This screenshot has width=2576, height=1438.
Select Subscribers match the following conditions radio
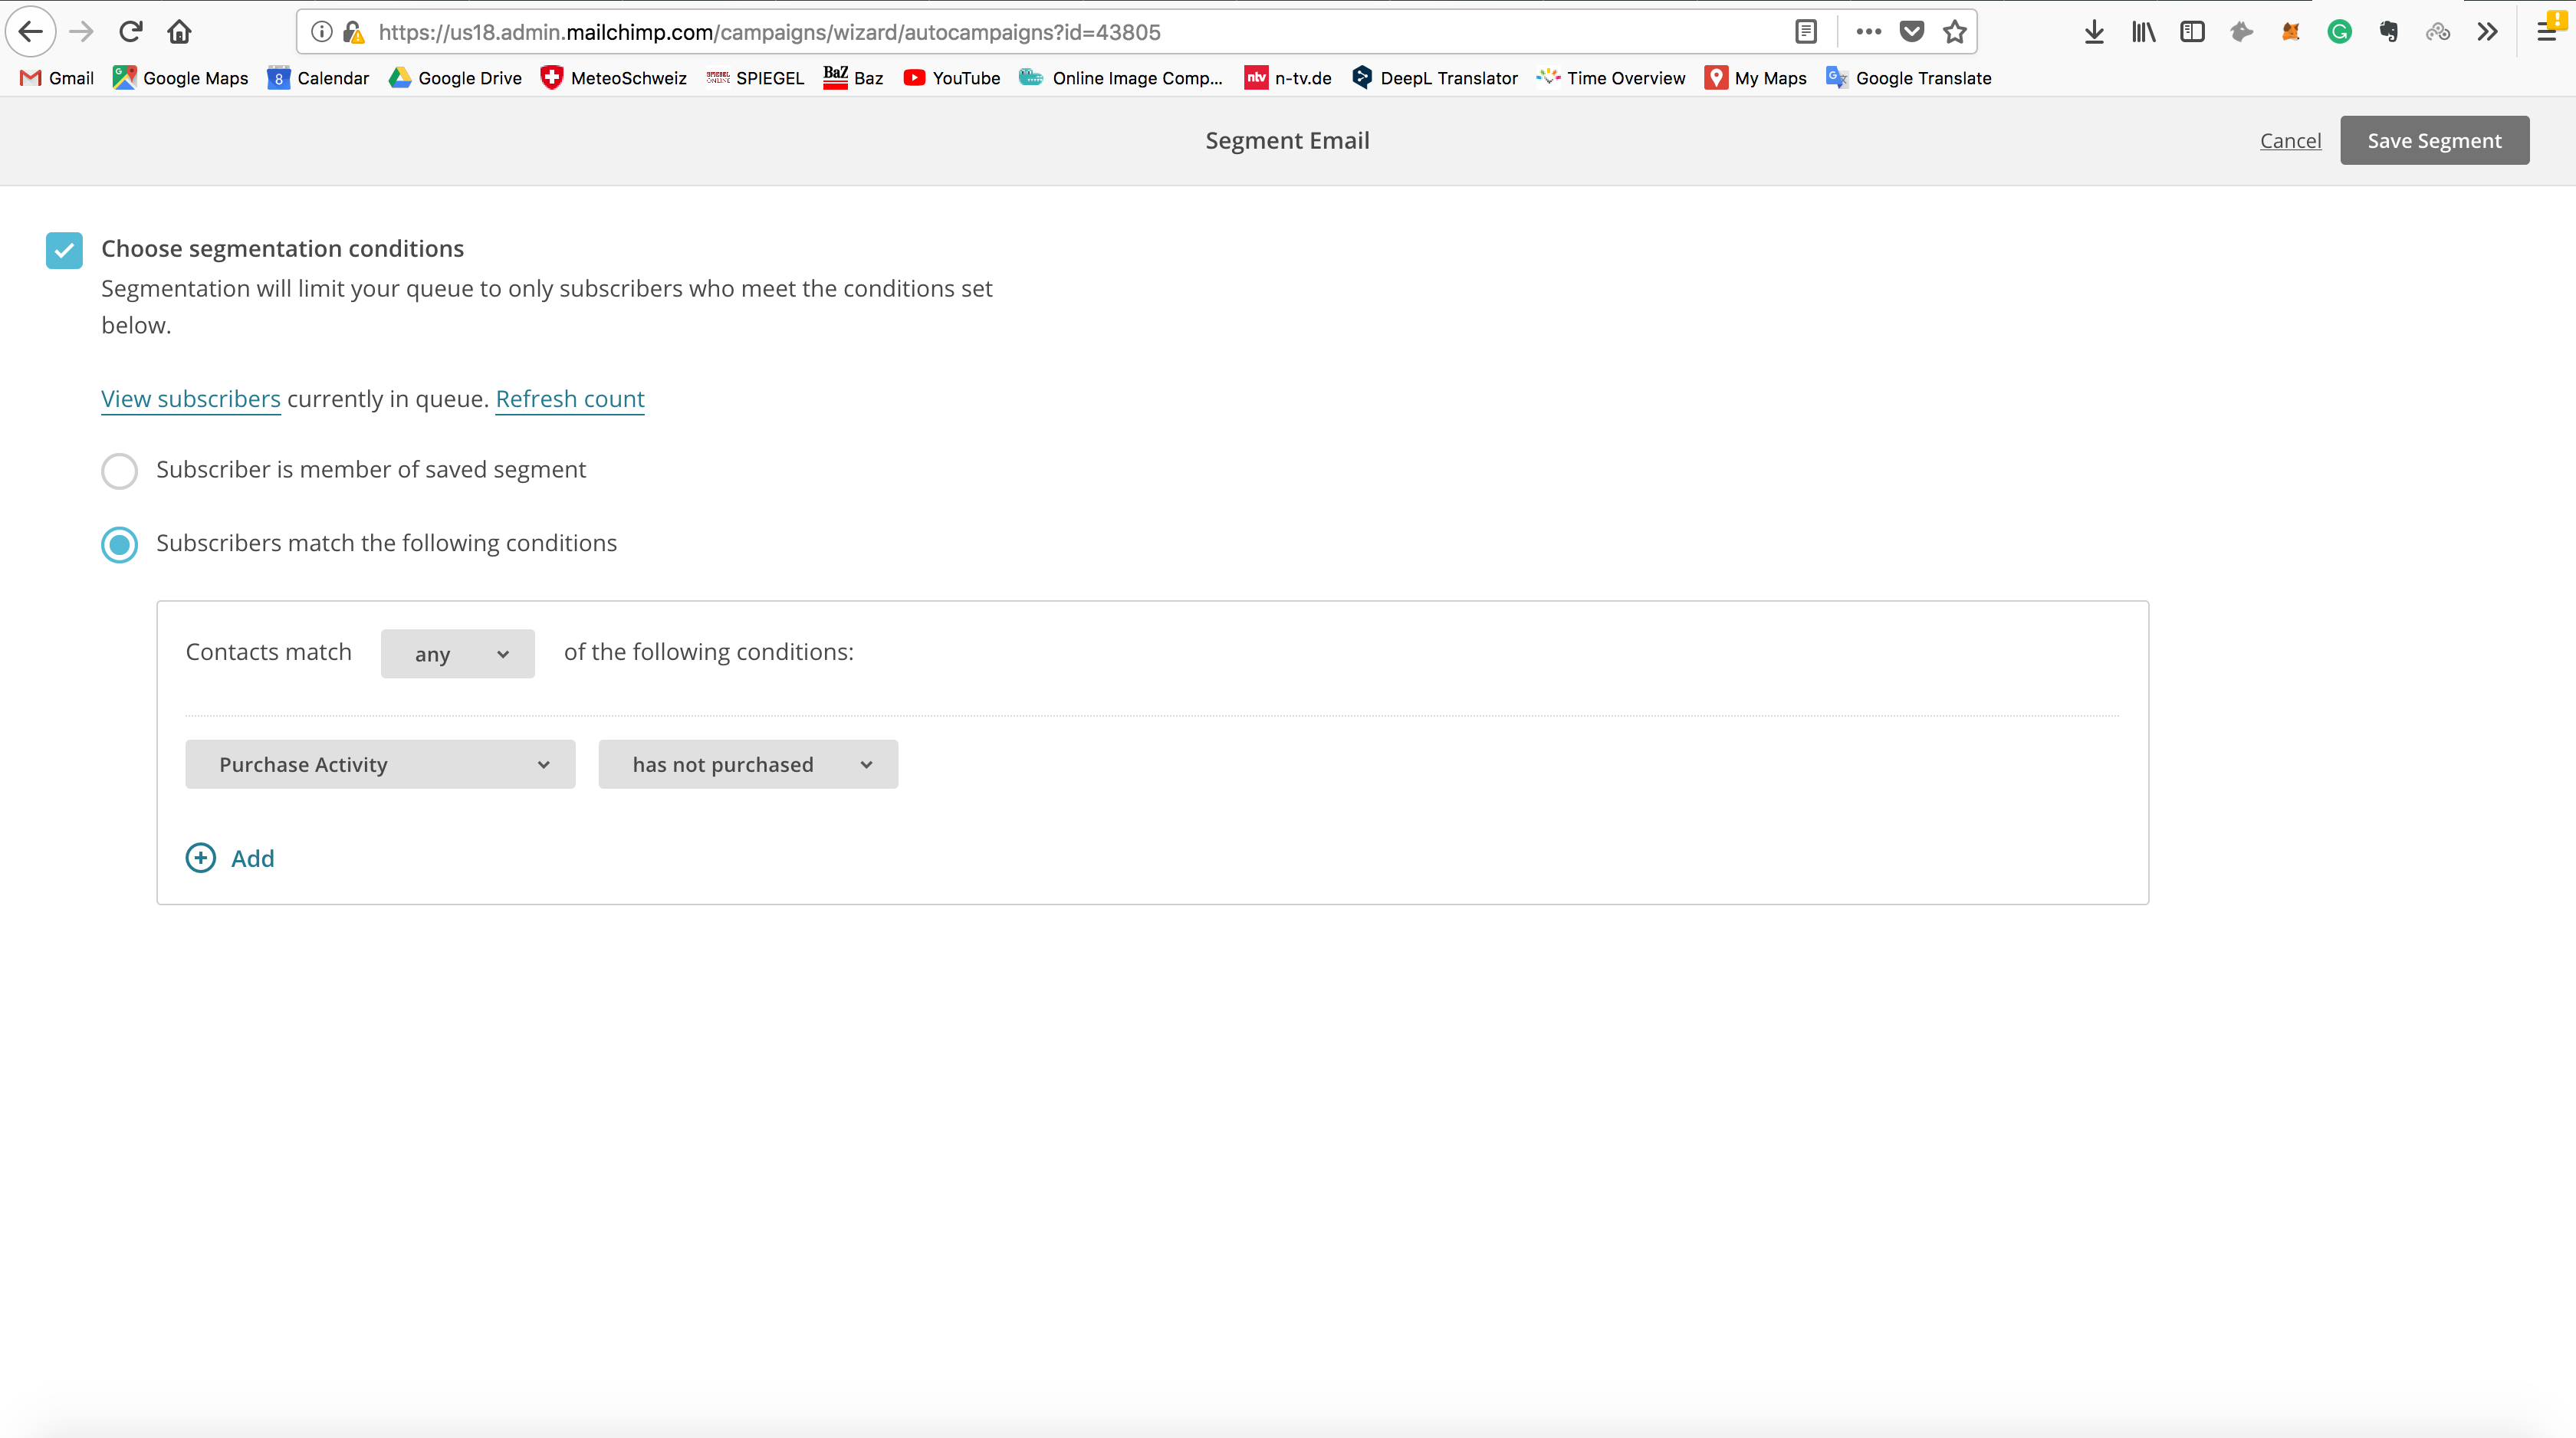point(119,544)
